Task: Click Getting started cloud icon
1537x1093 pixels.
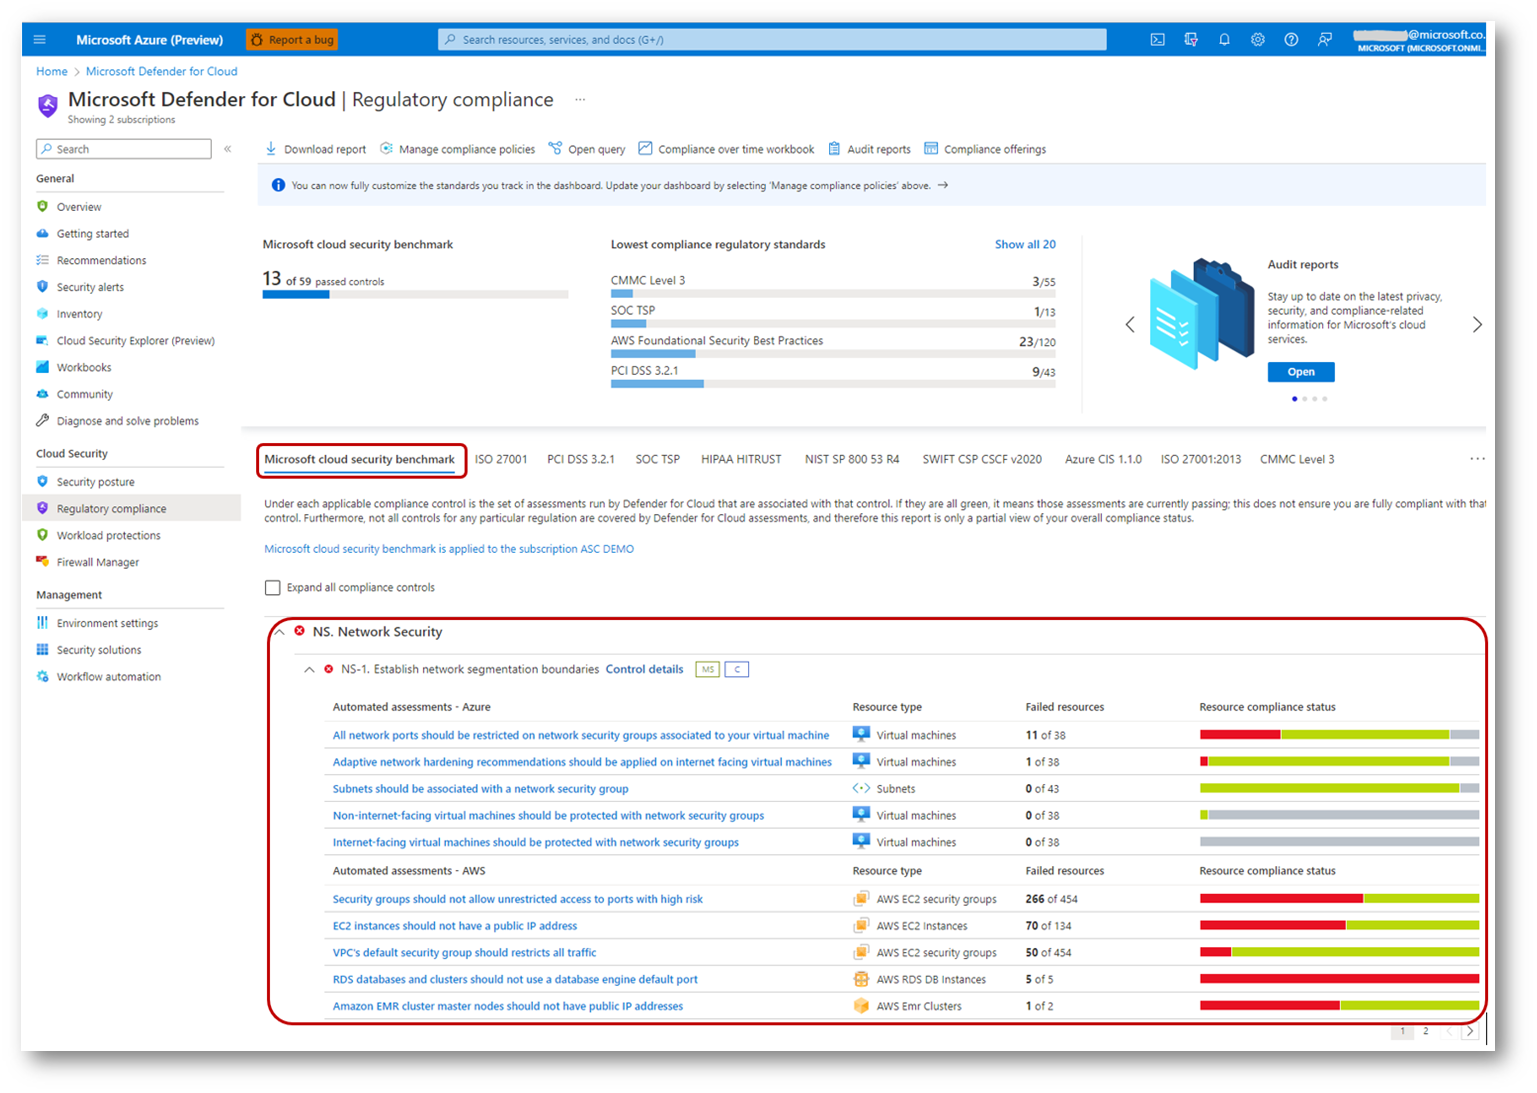Action: (42, 233)
